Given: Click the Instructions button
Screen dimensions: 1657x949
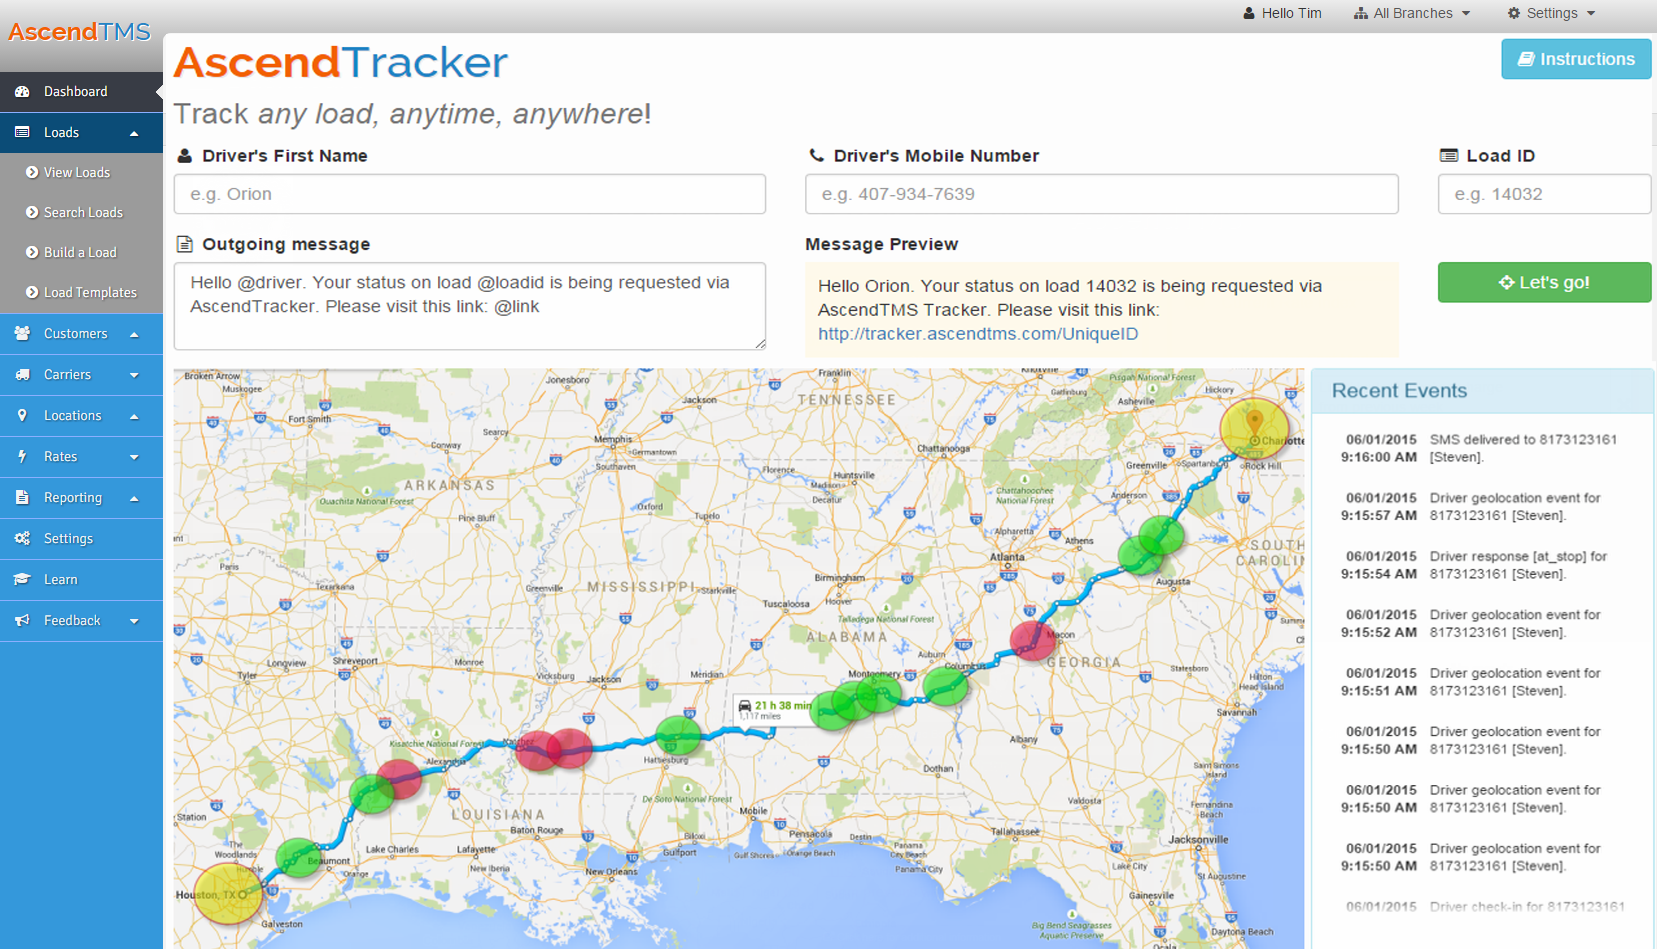Looking at the screenshot, I should [x=1576, y=59].
